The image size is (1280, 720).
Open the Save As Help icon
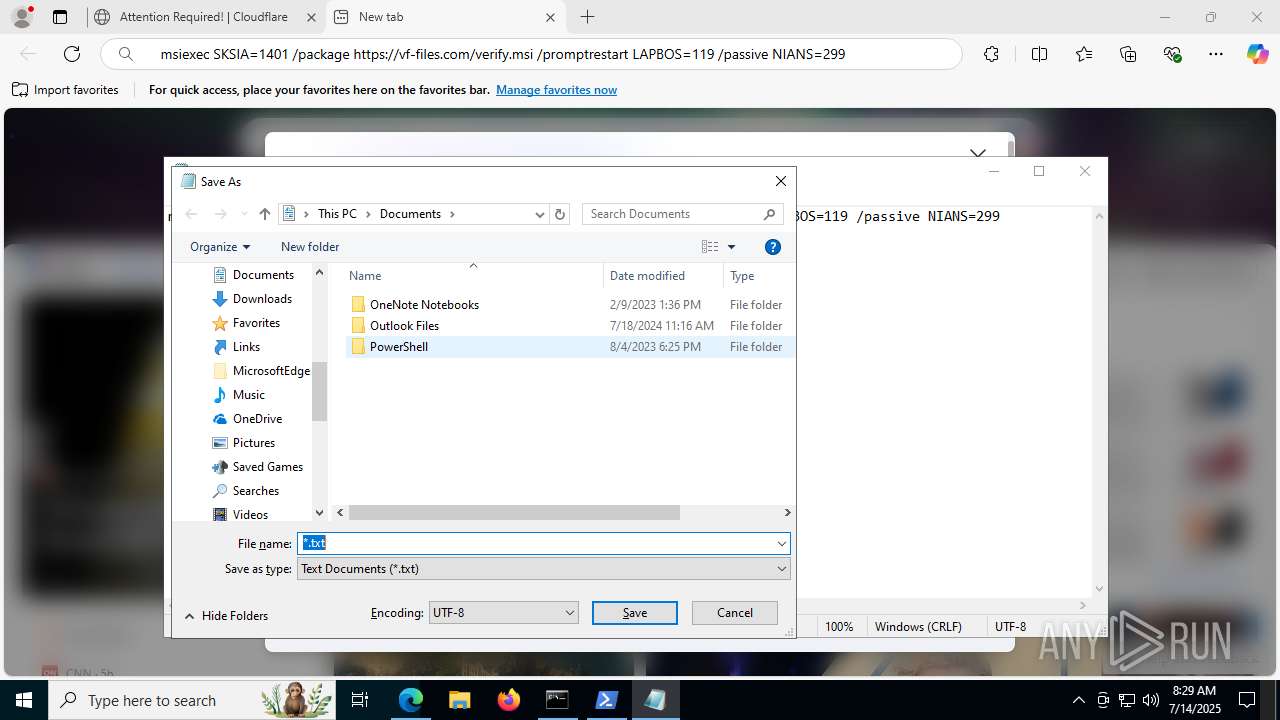(x=772, y=247)
